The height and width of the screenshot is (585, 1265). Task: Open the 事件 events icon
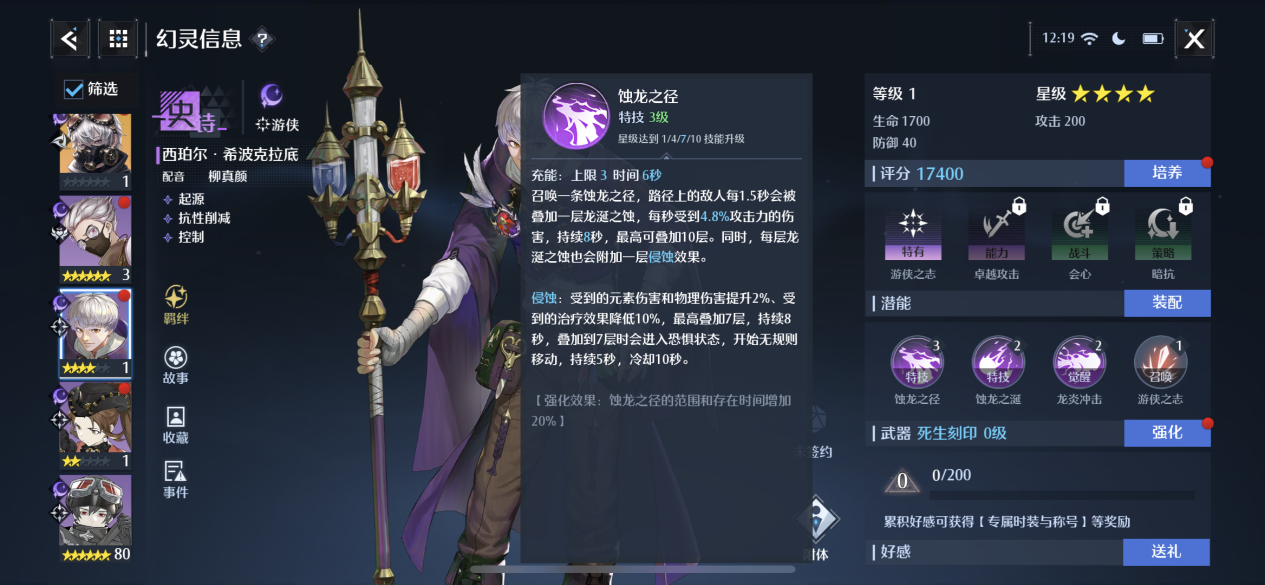tap(175, 479)
